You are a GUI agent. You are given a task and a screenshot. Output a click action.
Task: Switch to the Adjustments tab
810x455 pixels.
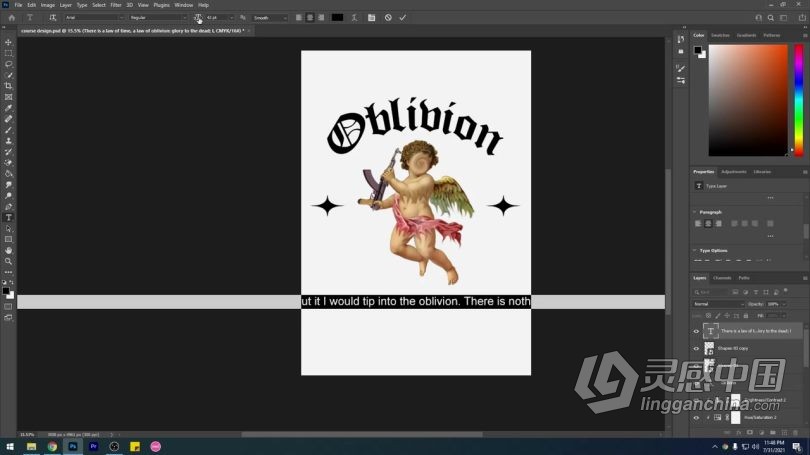tap(734, 172)
